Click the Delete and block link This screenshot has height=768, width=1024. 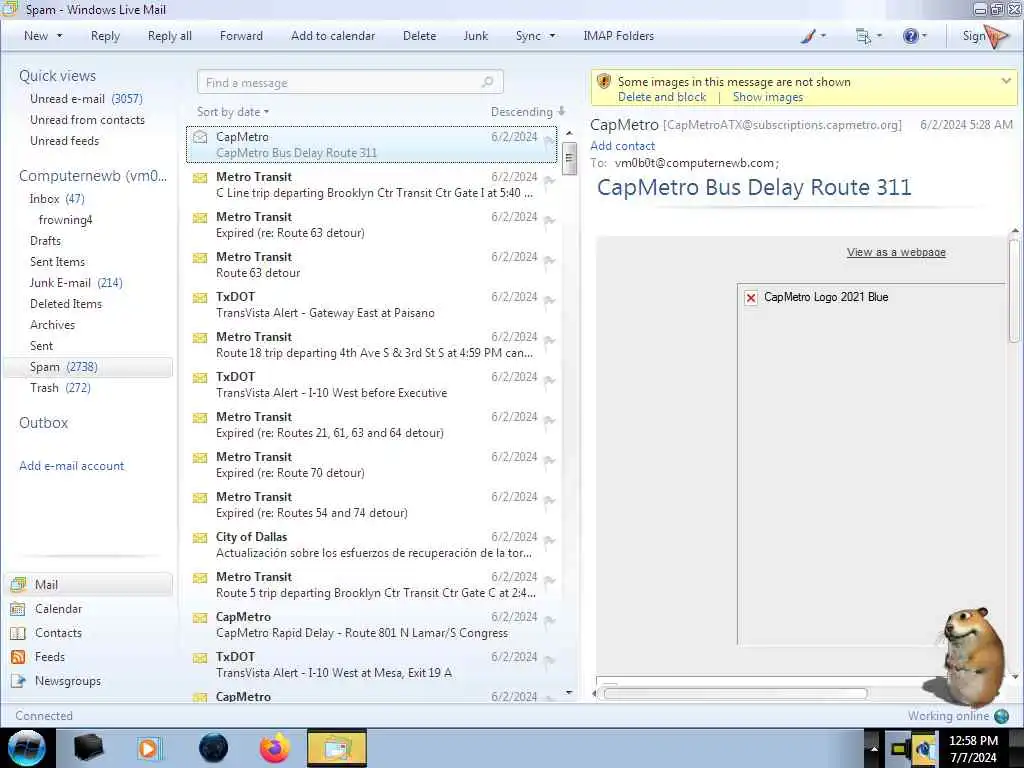[662, 97]
